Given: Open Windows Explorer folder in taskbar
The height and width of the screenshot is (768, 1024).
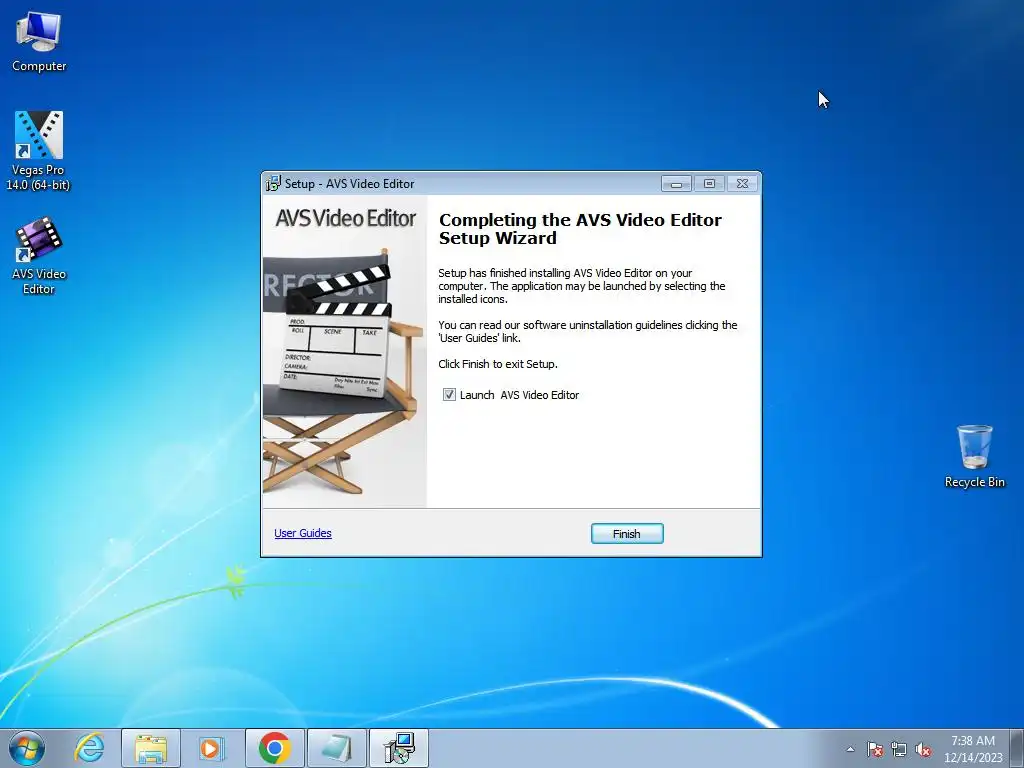Looking at the screenshot, I should pos(151,748).
